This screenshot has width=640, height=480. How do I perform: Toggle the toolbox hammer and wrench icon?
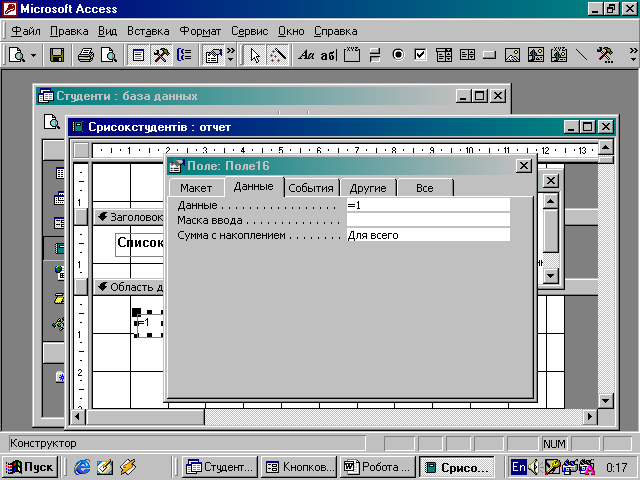coord(161,55)
